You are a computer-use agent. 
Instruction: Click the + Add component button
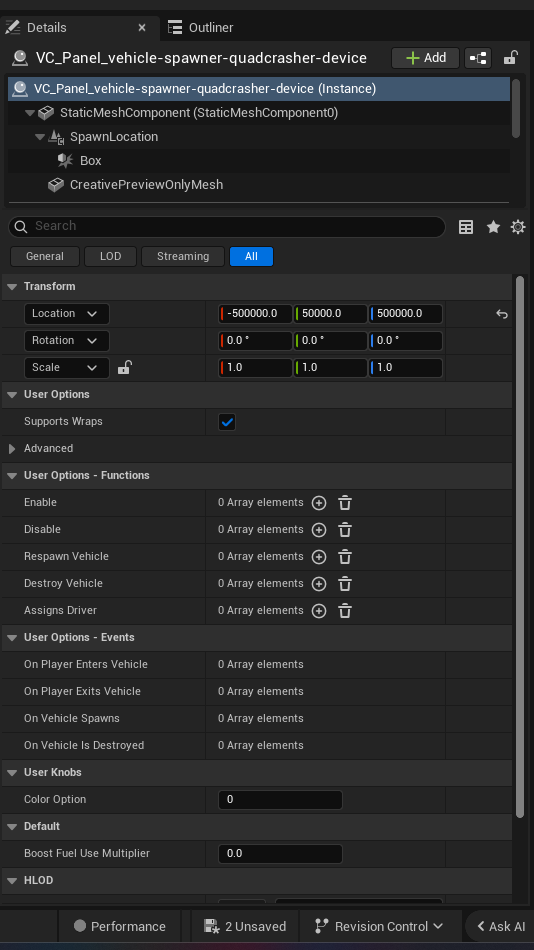(x=426, y=58)
